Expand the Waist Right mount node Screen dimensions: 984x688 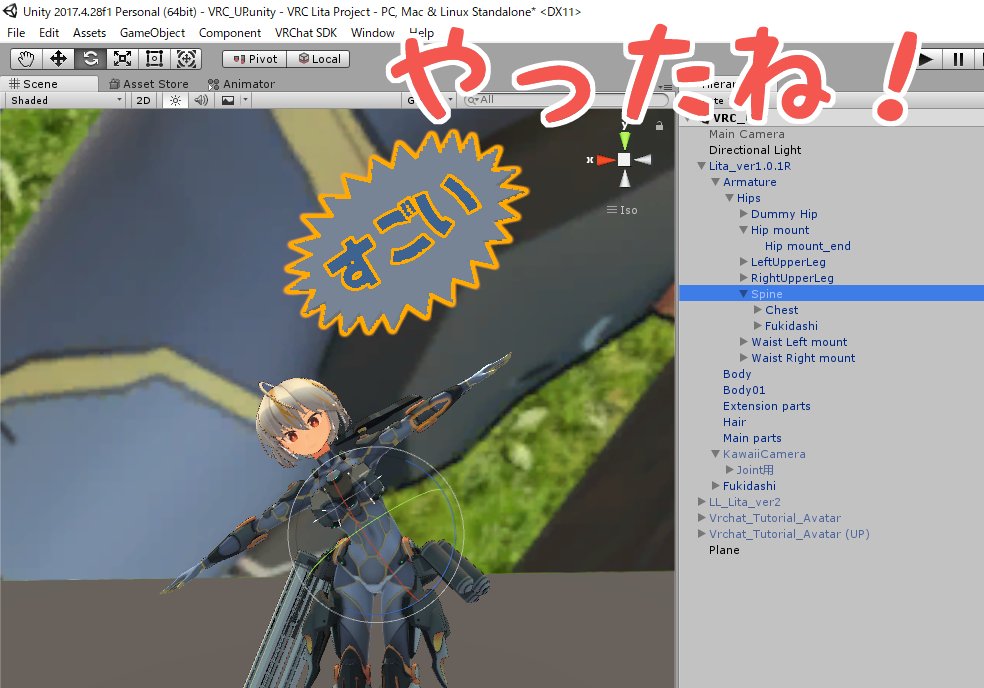pos(744,358)
